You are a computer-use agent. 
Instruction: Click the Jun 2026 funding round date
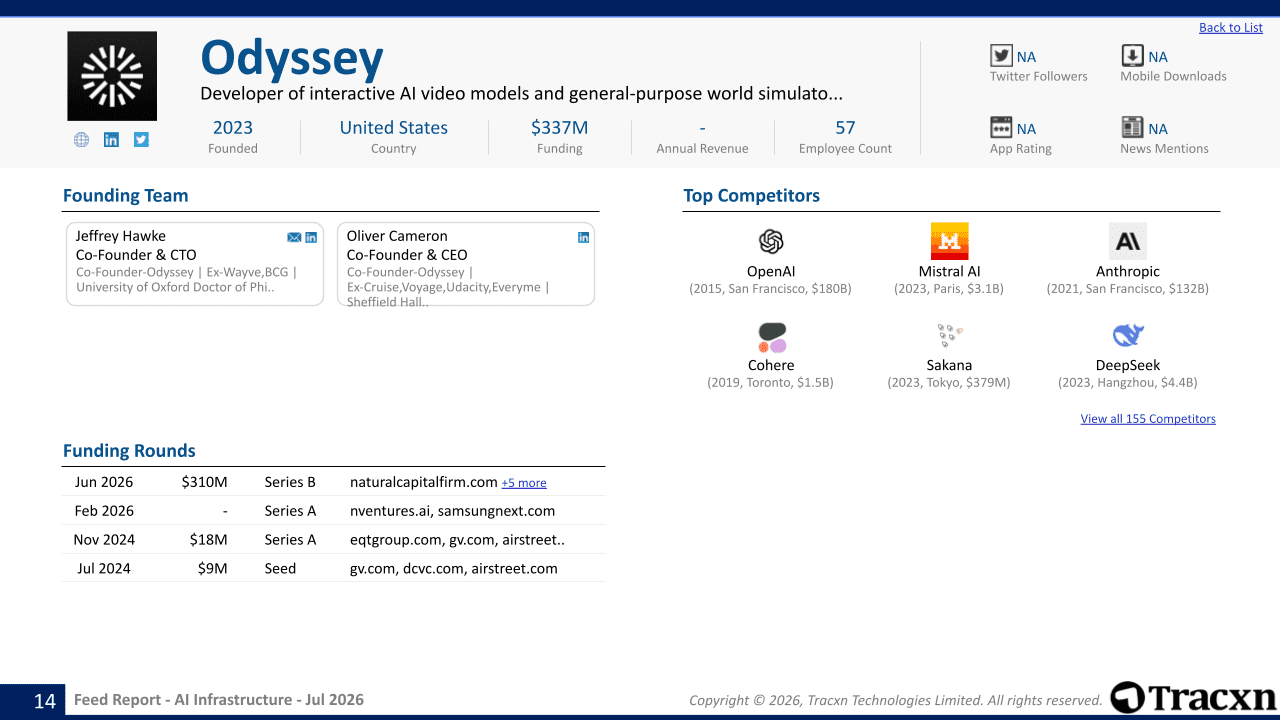point(104,482)
